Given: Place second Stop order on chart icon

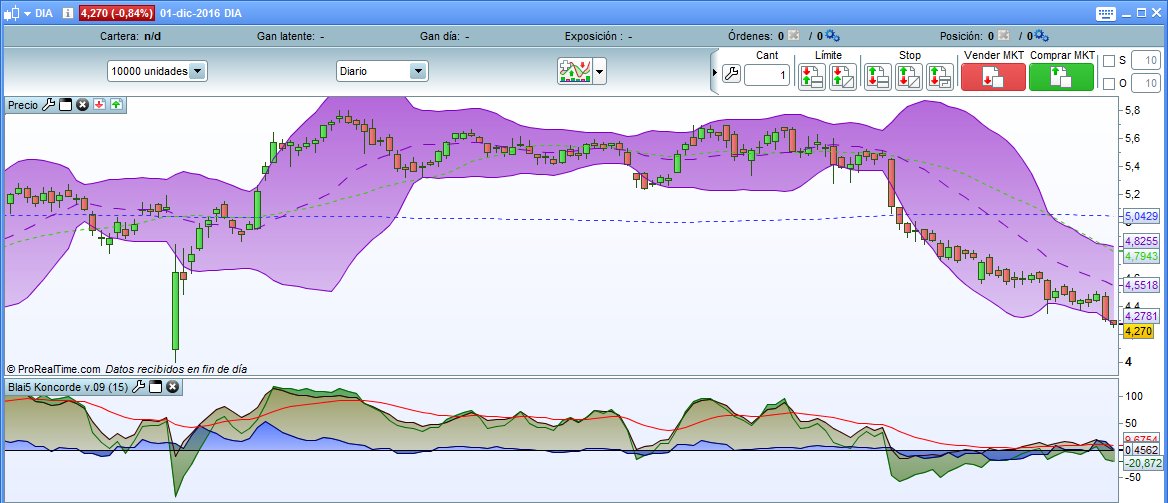Looking at the screenshot, I should tap(909, 77).
